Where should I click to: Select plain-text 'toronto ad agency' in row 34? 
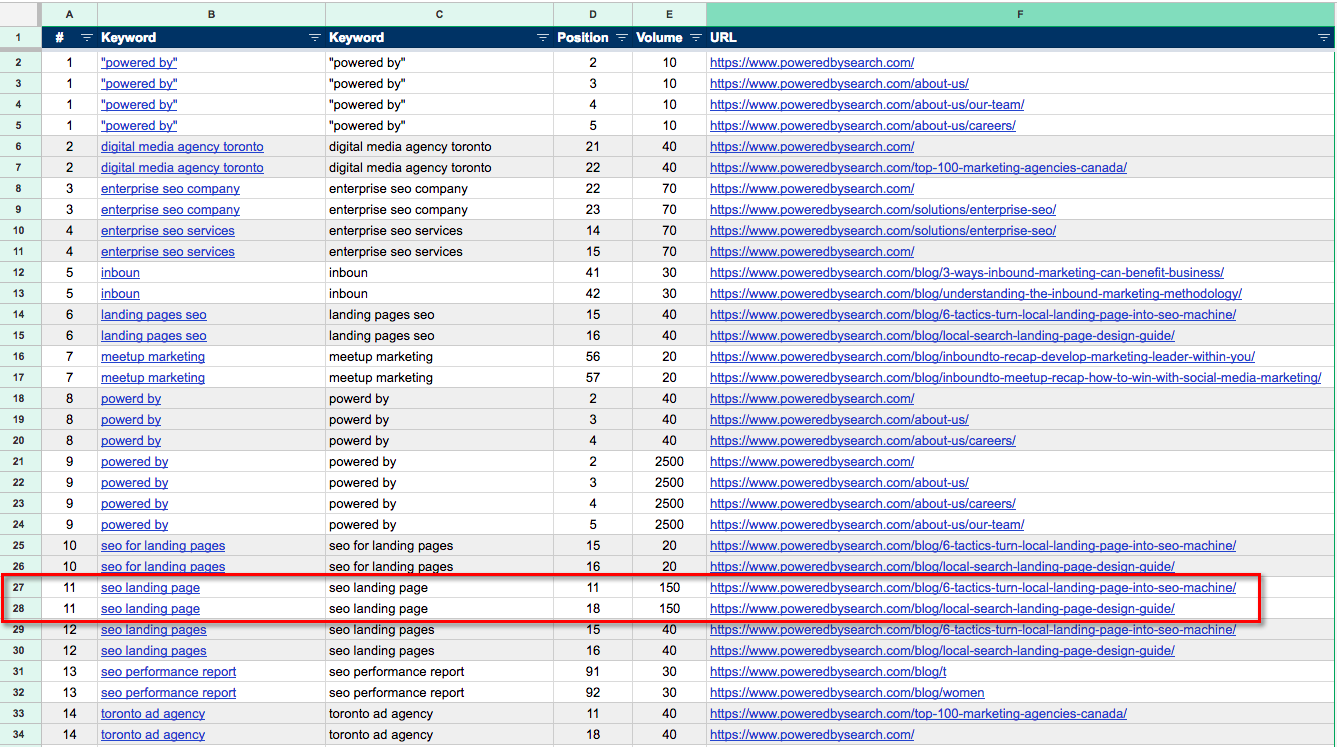(x=381, y=735)
